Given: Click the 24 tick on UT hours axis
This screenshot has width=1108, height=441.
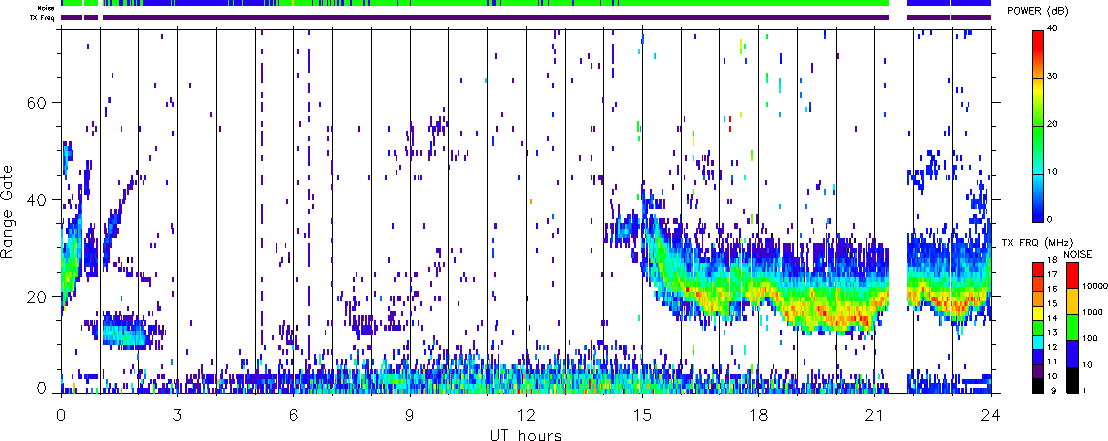Looking at the screenshot, I should tap(991, 414).
